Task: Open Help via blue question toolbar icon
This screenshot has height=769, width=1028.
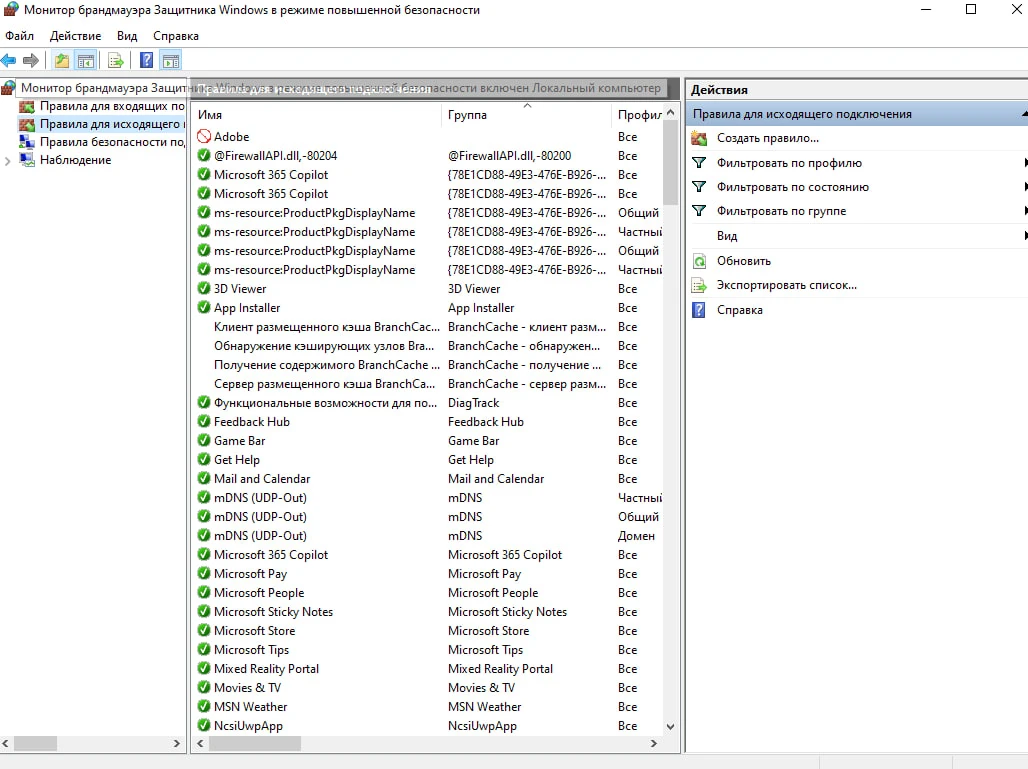Action: [146, 61]
